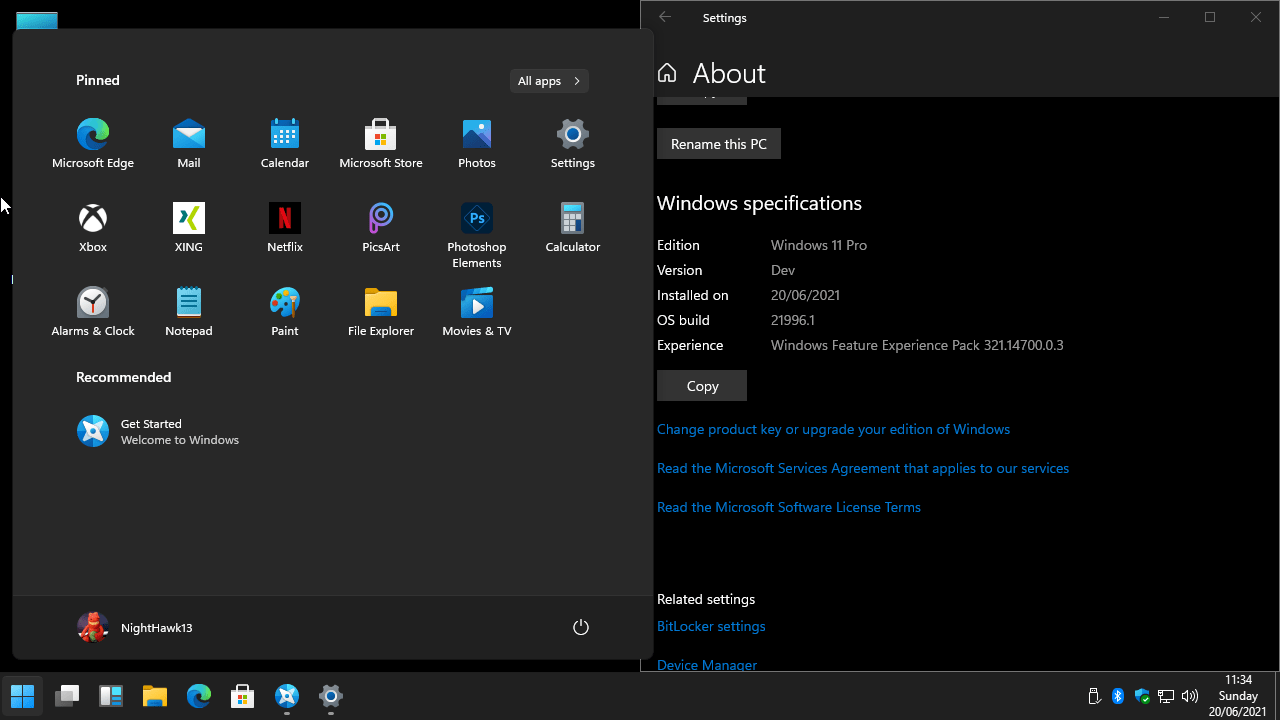Click Safely Remove Hardware tray icon
This screenshot has height=720, width=1280.
point(1094,696)
